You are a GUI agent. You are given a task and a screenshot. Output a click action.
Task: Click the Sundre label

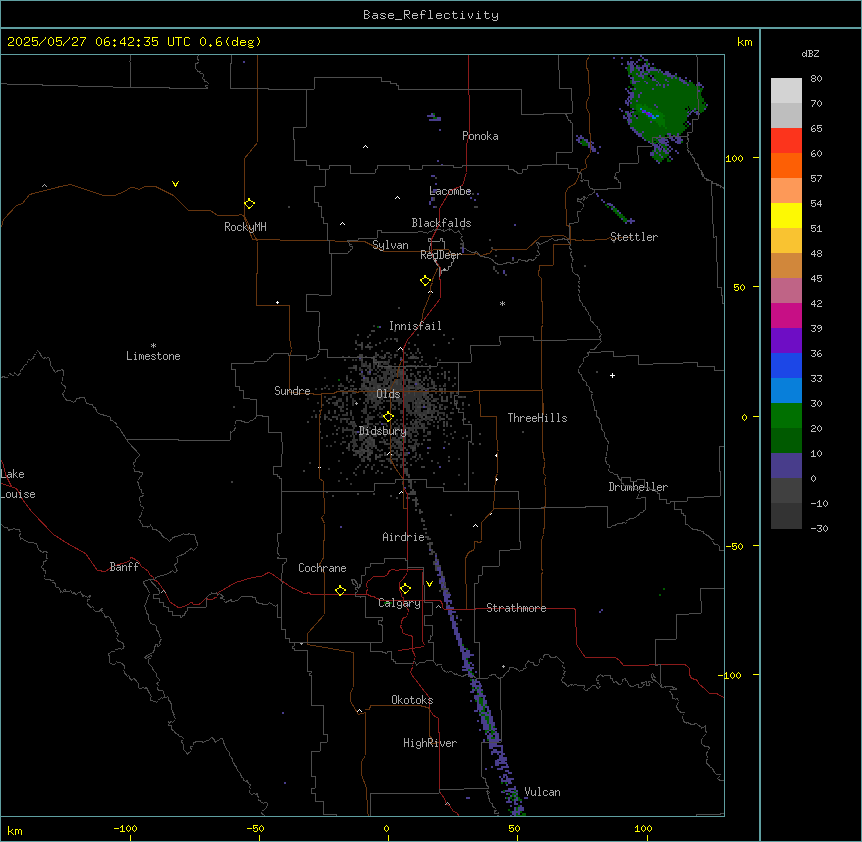(292, 391)
